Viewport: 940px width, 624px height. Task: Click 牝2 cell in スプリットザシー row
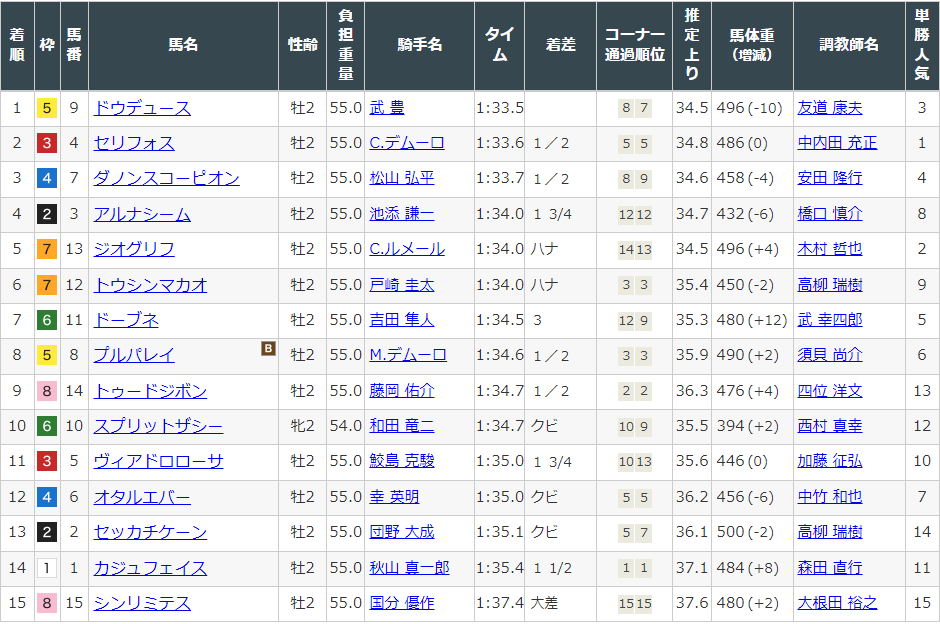click(x=303, y=426)
